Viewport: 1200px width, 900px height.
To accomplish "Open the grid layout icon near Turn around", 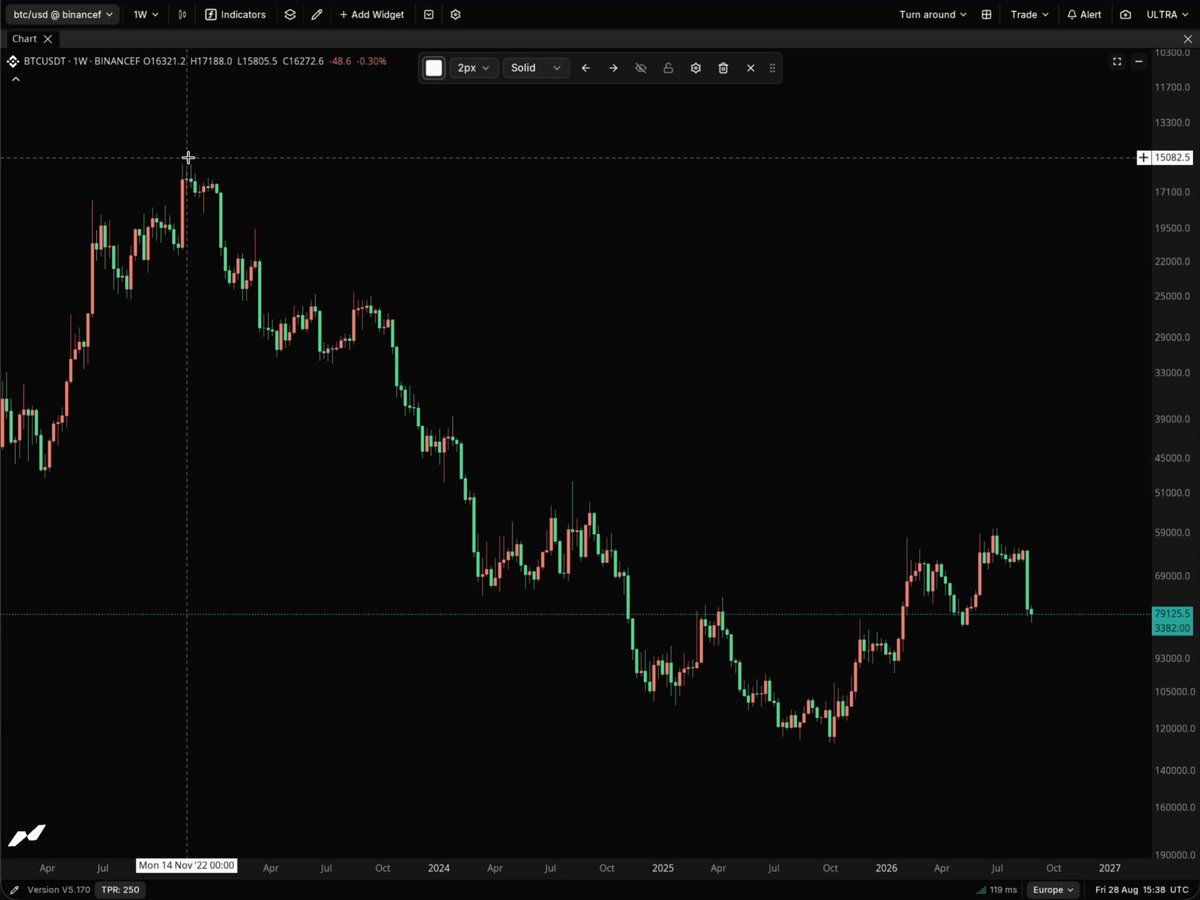I will [987, 15].
